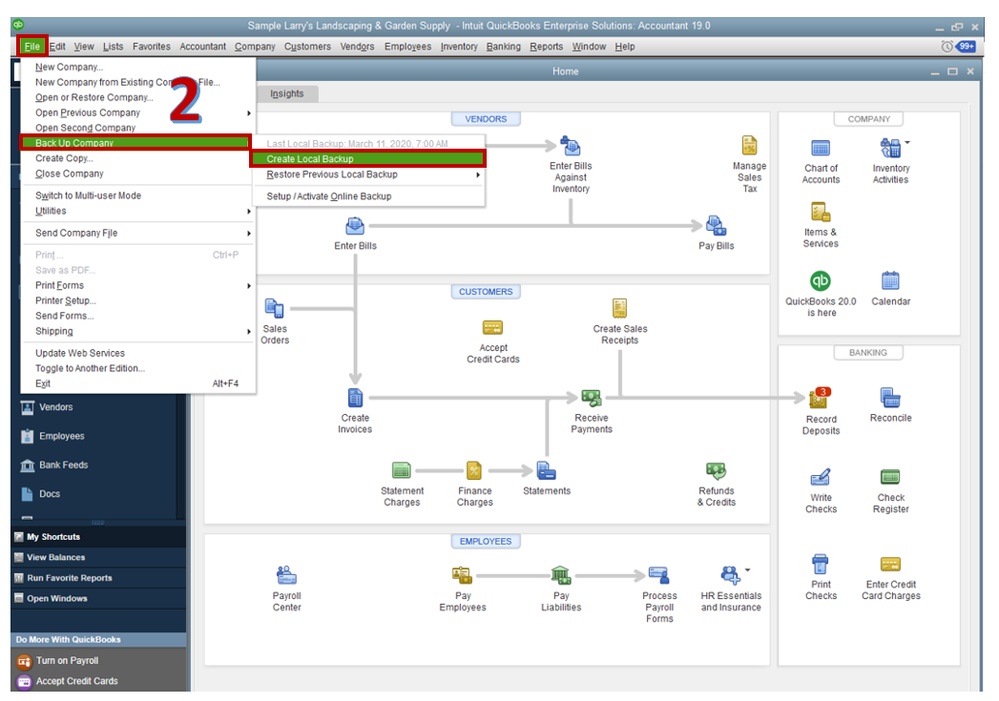
Task: Select Open Windows in the sidebar
Action: point(98,598)
